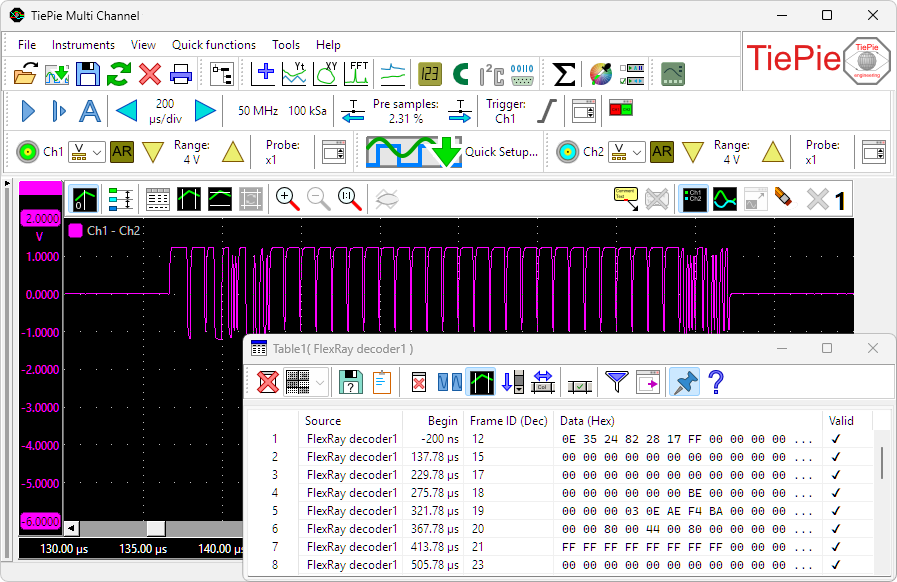
Task: Select table row with Frame ID 19
Action: 561,511
